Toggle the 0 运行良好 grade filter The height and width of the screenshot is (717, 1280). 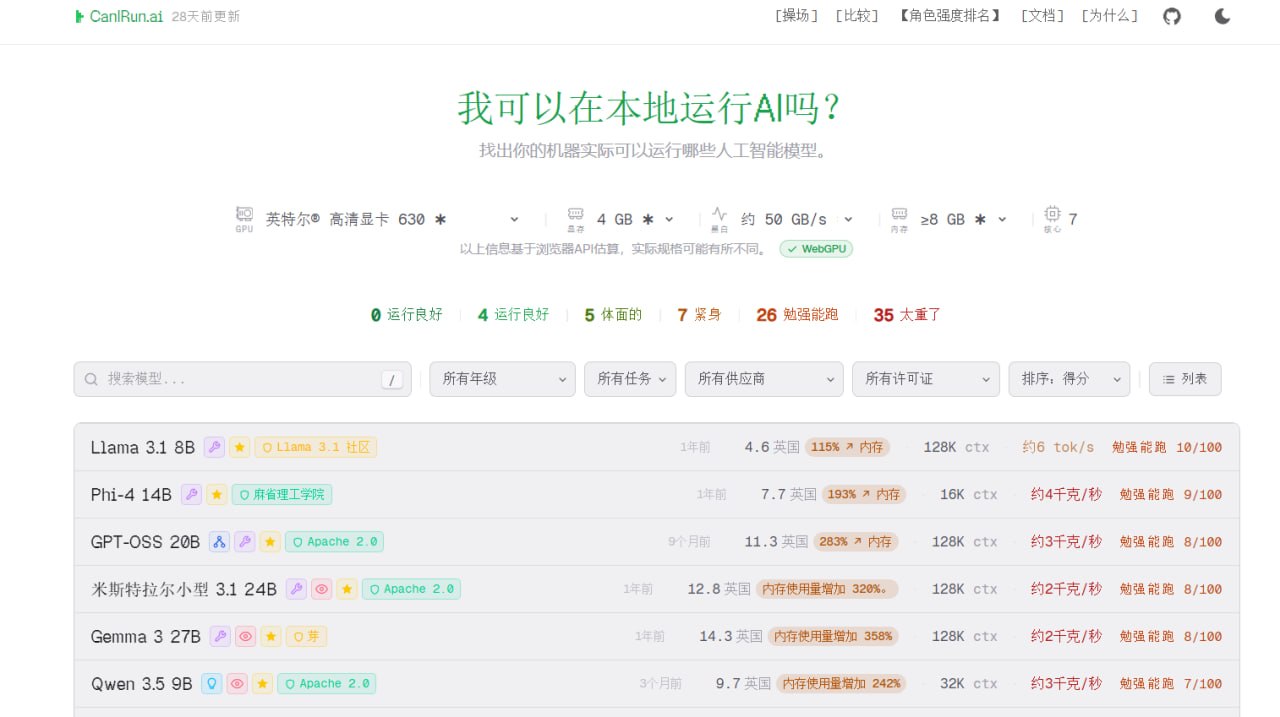click(x=406, y=315)
